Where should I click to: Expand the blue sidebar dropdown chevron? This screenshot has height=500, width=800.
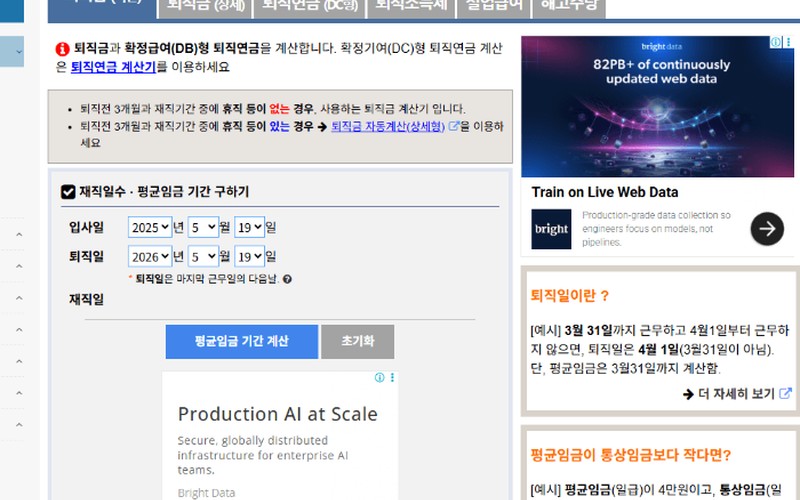tap(19, 52)
